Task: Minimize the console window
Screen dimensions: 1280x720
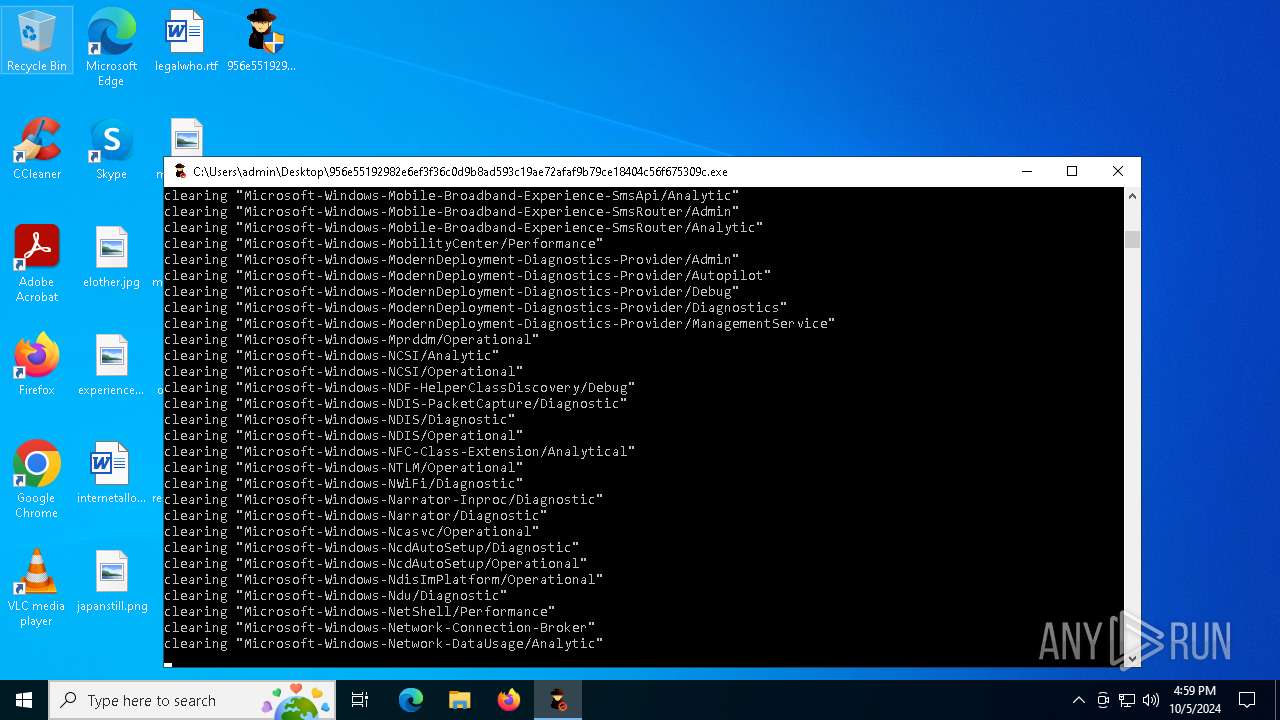Action: [1026, 171]
